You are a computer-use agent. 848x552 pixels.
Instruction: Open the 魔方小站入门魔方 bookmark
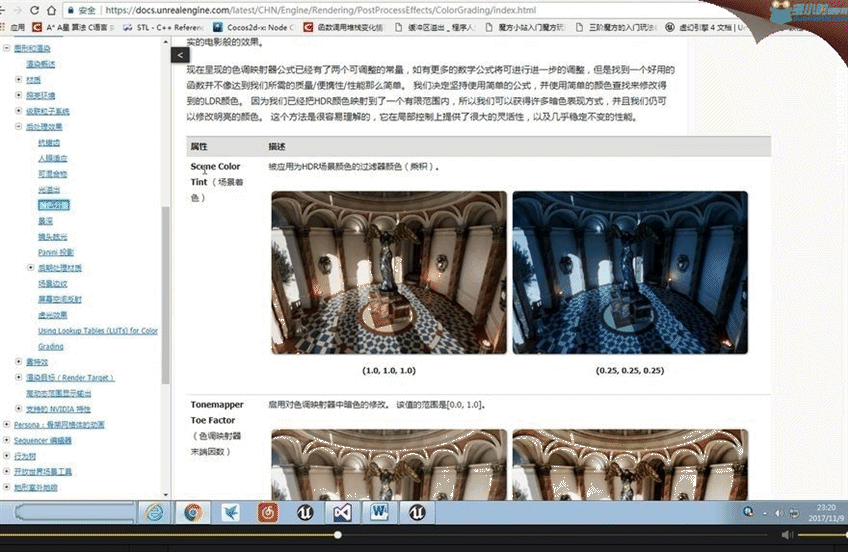tap(525, 27)
